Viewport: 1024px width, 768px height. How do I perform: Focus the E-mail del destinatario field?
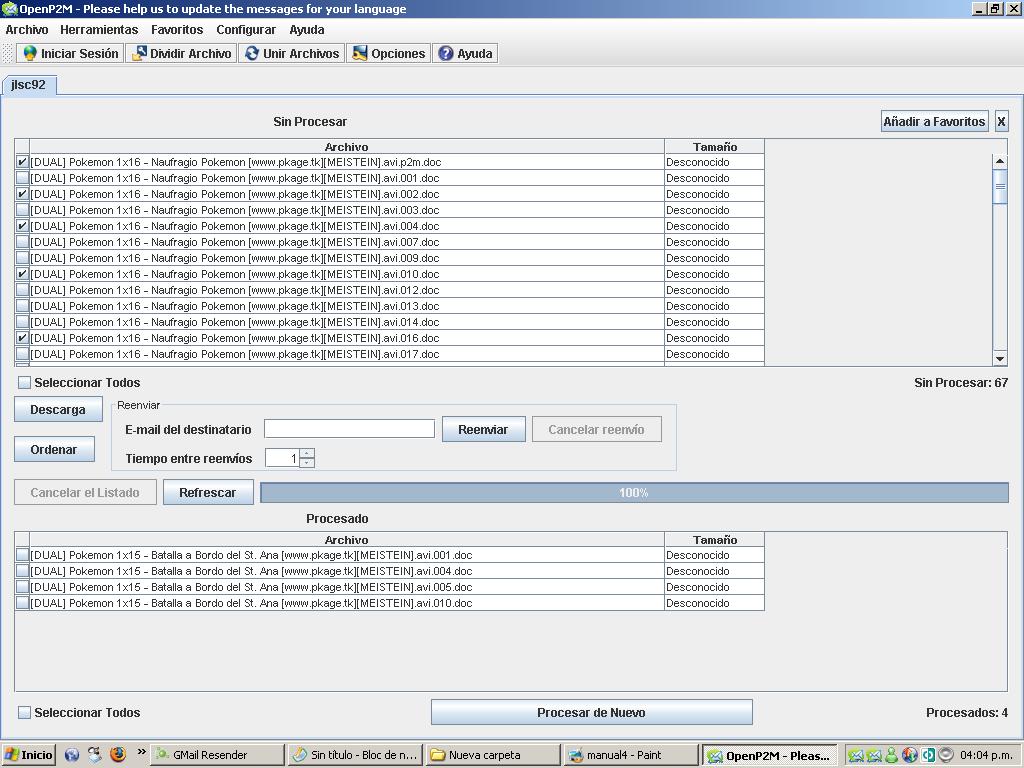[x=349, y=429]
